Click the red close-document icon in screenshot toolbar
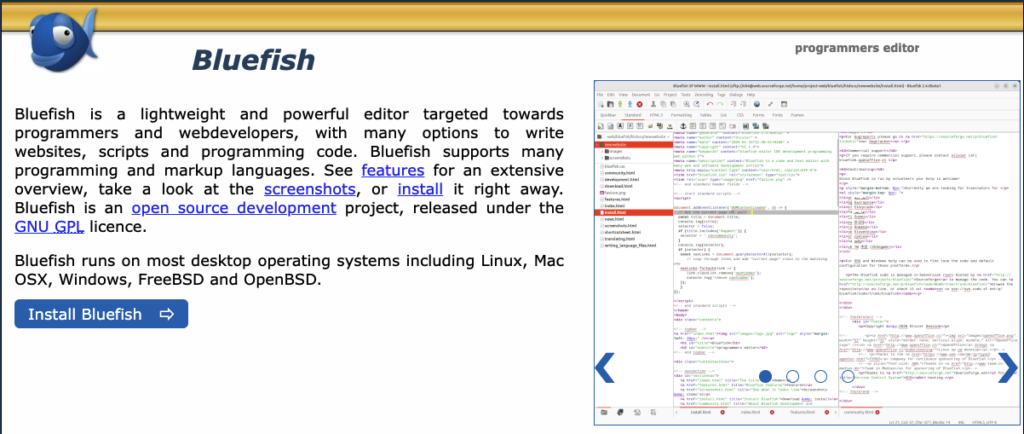Screen dimensions: 1024x434 639,104
